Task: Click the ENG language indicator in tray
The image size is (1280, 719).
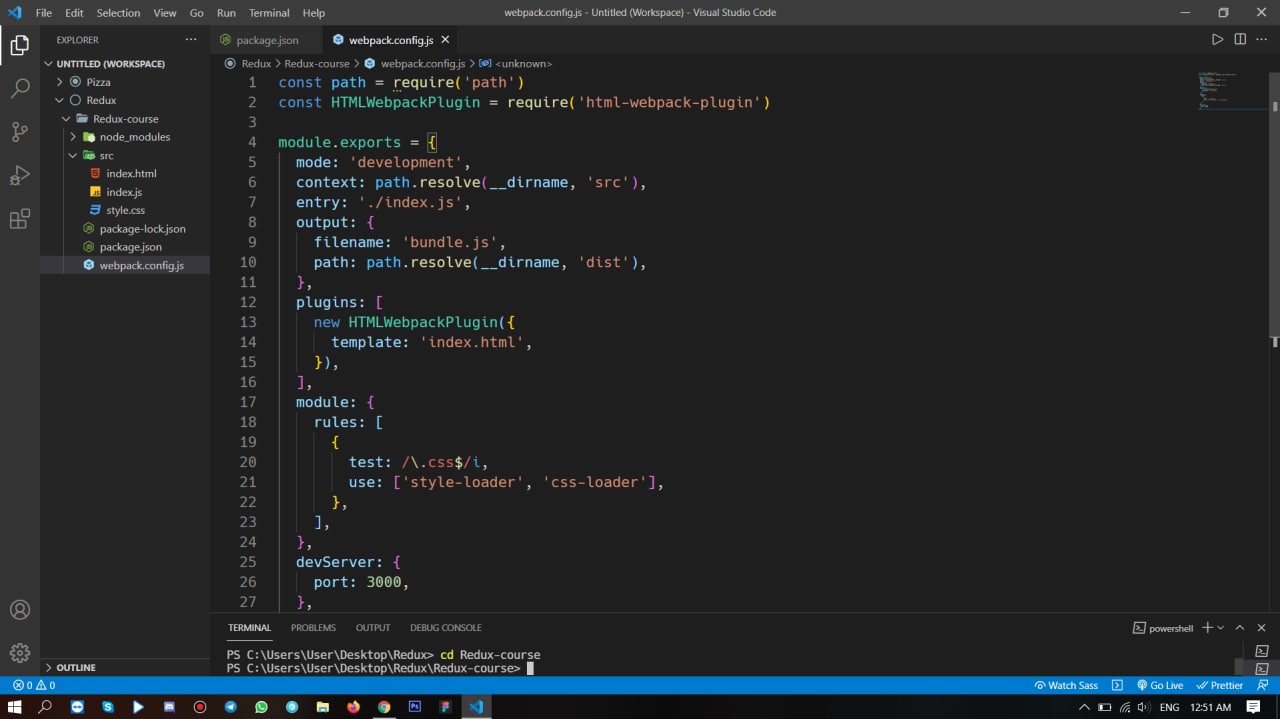Action: 1169,707
